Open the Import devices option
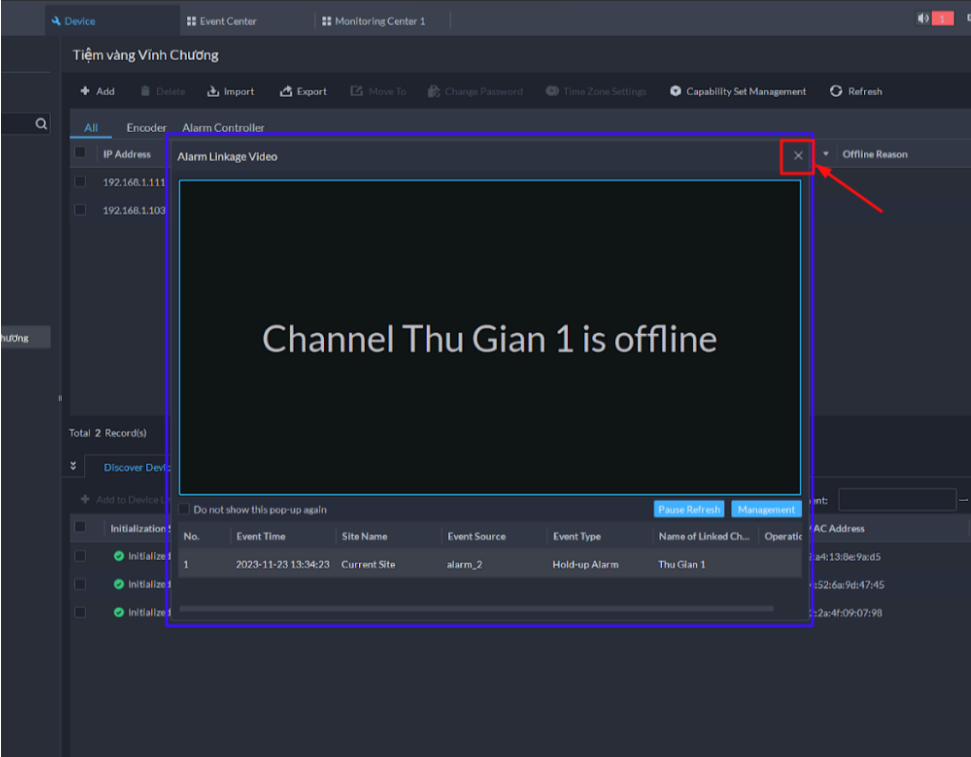 (230, 91)
